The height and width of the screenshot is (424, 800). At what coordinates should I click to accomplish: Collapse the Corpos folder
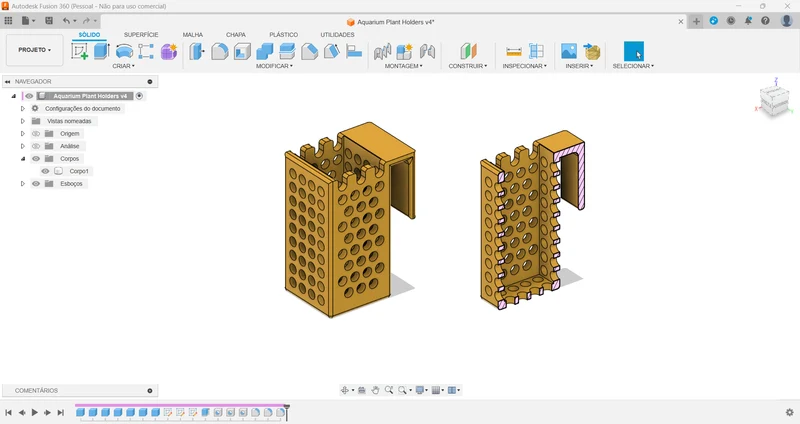coord(22,159)
